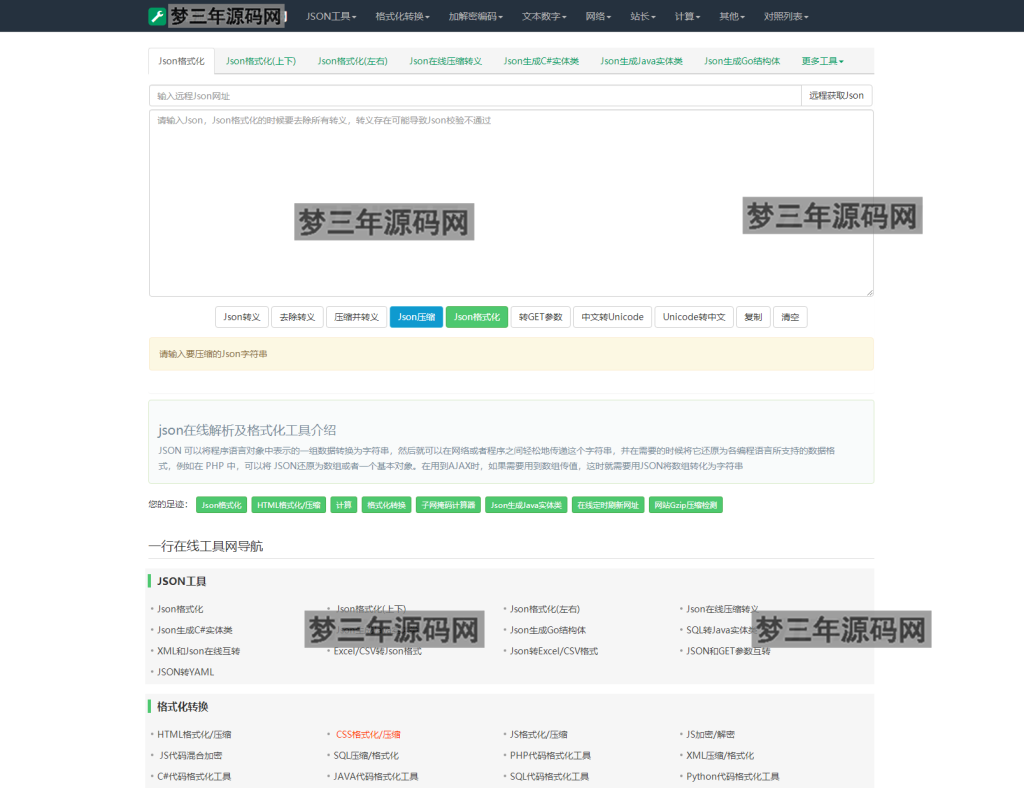Click the Json转义 button

(242, 317)
